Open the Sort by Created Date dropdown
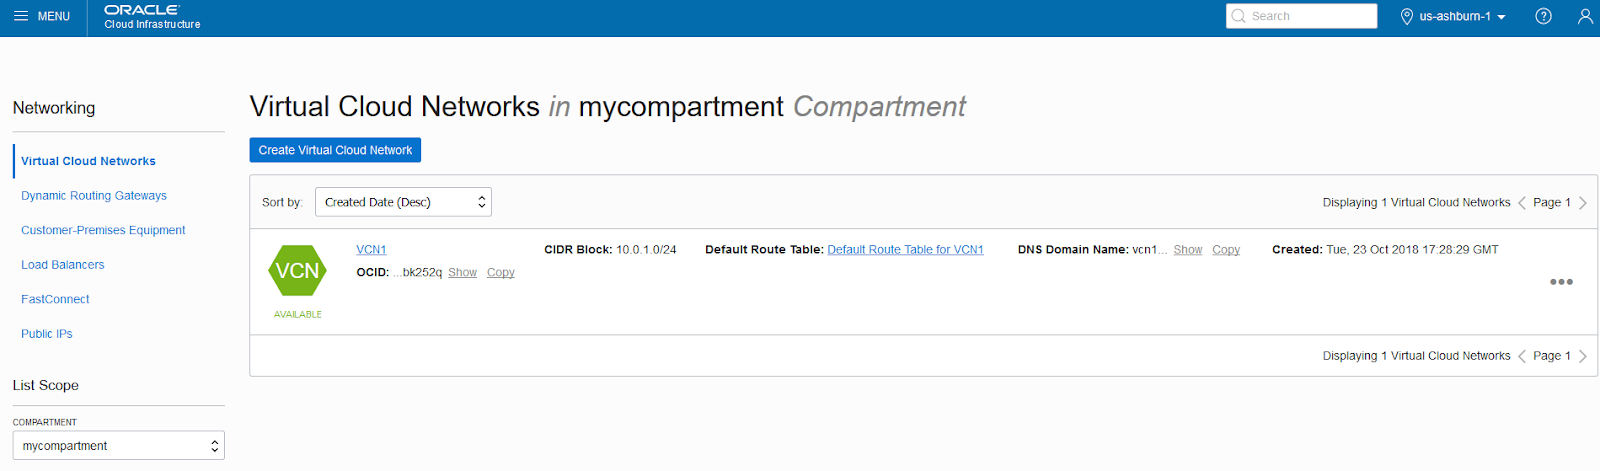Image resolution: width=1600 pixels, height=471 pixels. coord(403,202)
